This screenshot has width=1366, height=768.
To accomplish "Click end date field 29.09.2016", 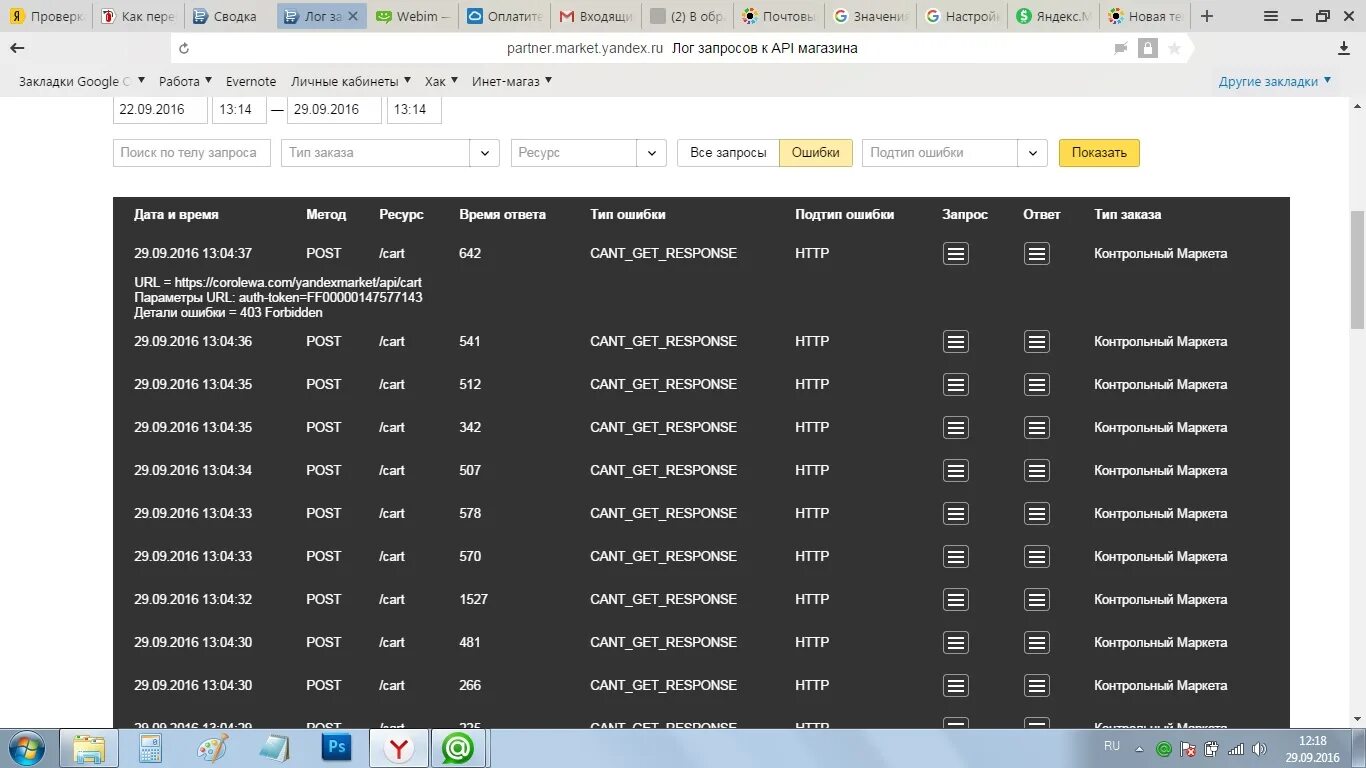I will click(x=334, y=110).
